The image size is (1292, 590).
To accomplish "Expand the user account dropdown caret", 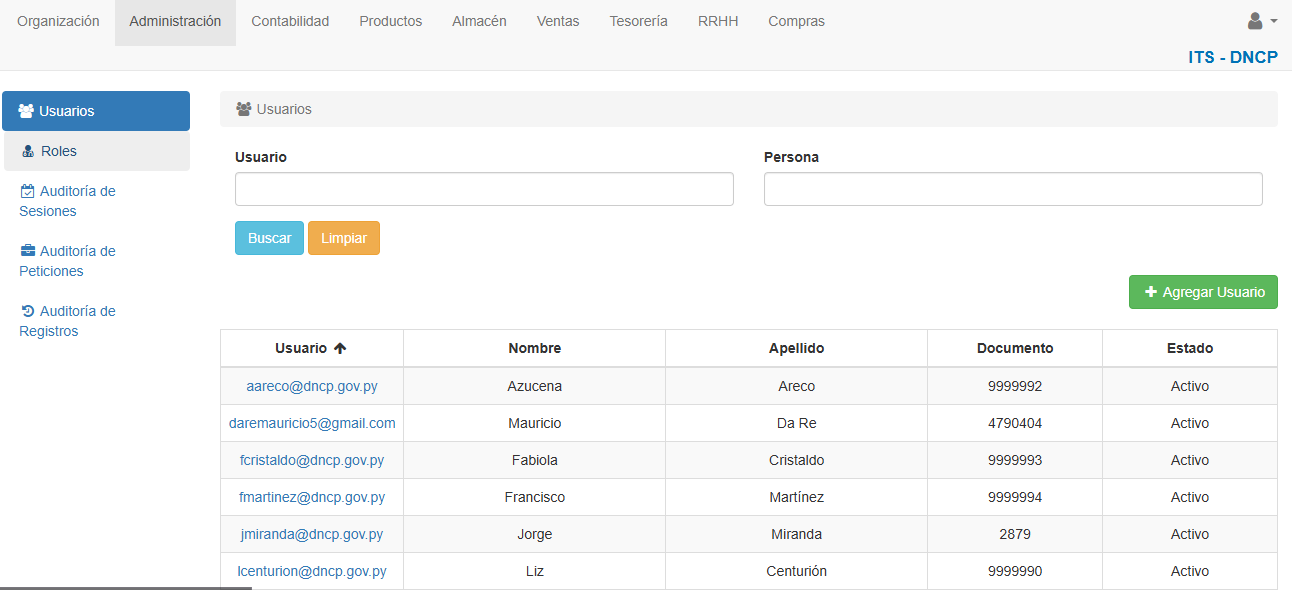I will 1273,21.
